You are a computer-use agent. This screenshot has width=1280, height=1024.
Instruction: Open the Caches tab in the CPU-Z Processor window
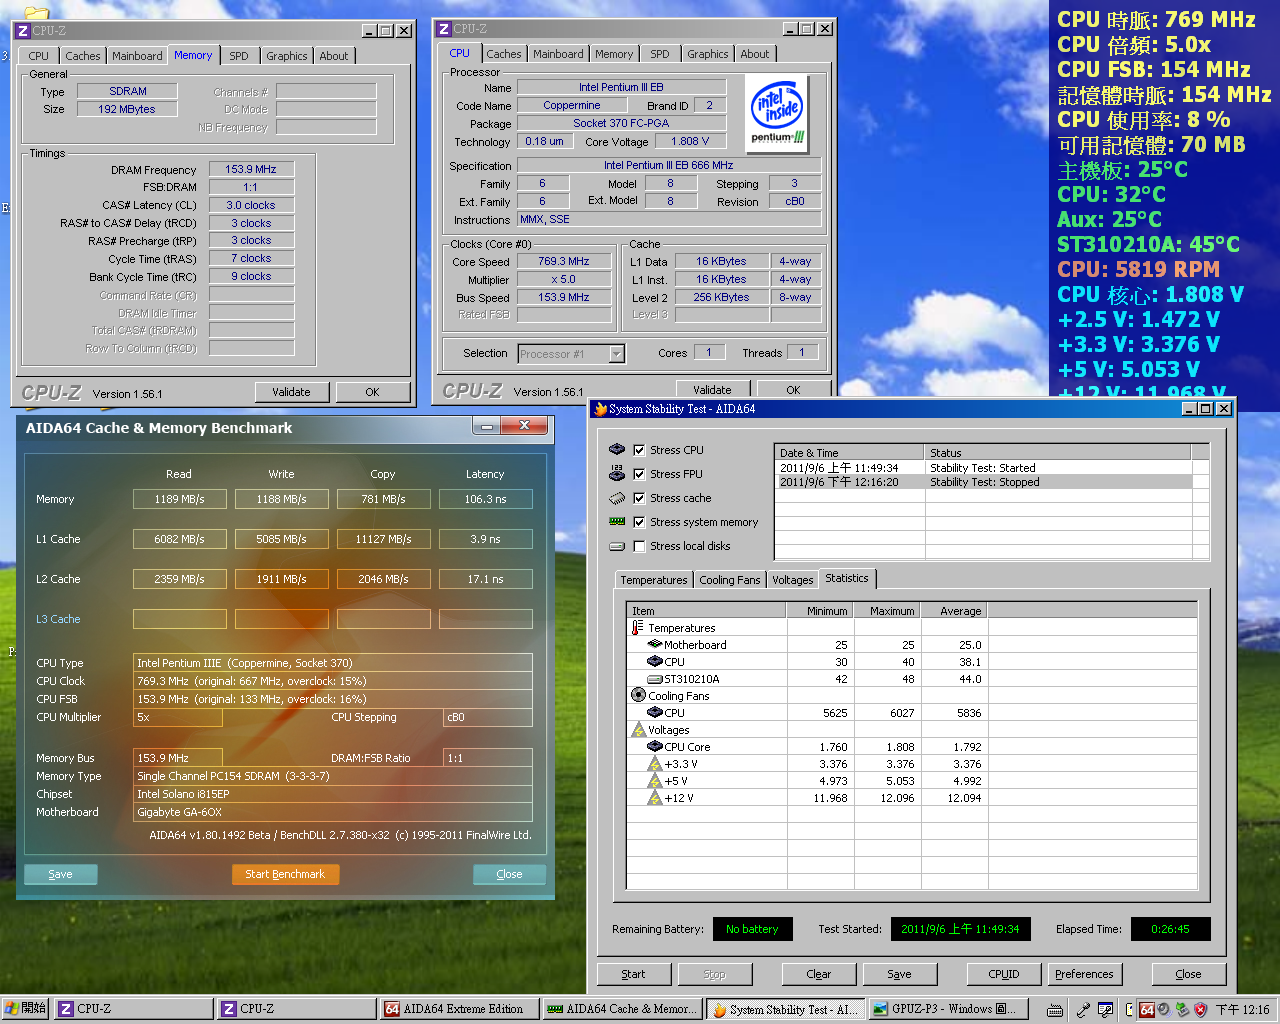point(504,54)
